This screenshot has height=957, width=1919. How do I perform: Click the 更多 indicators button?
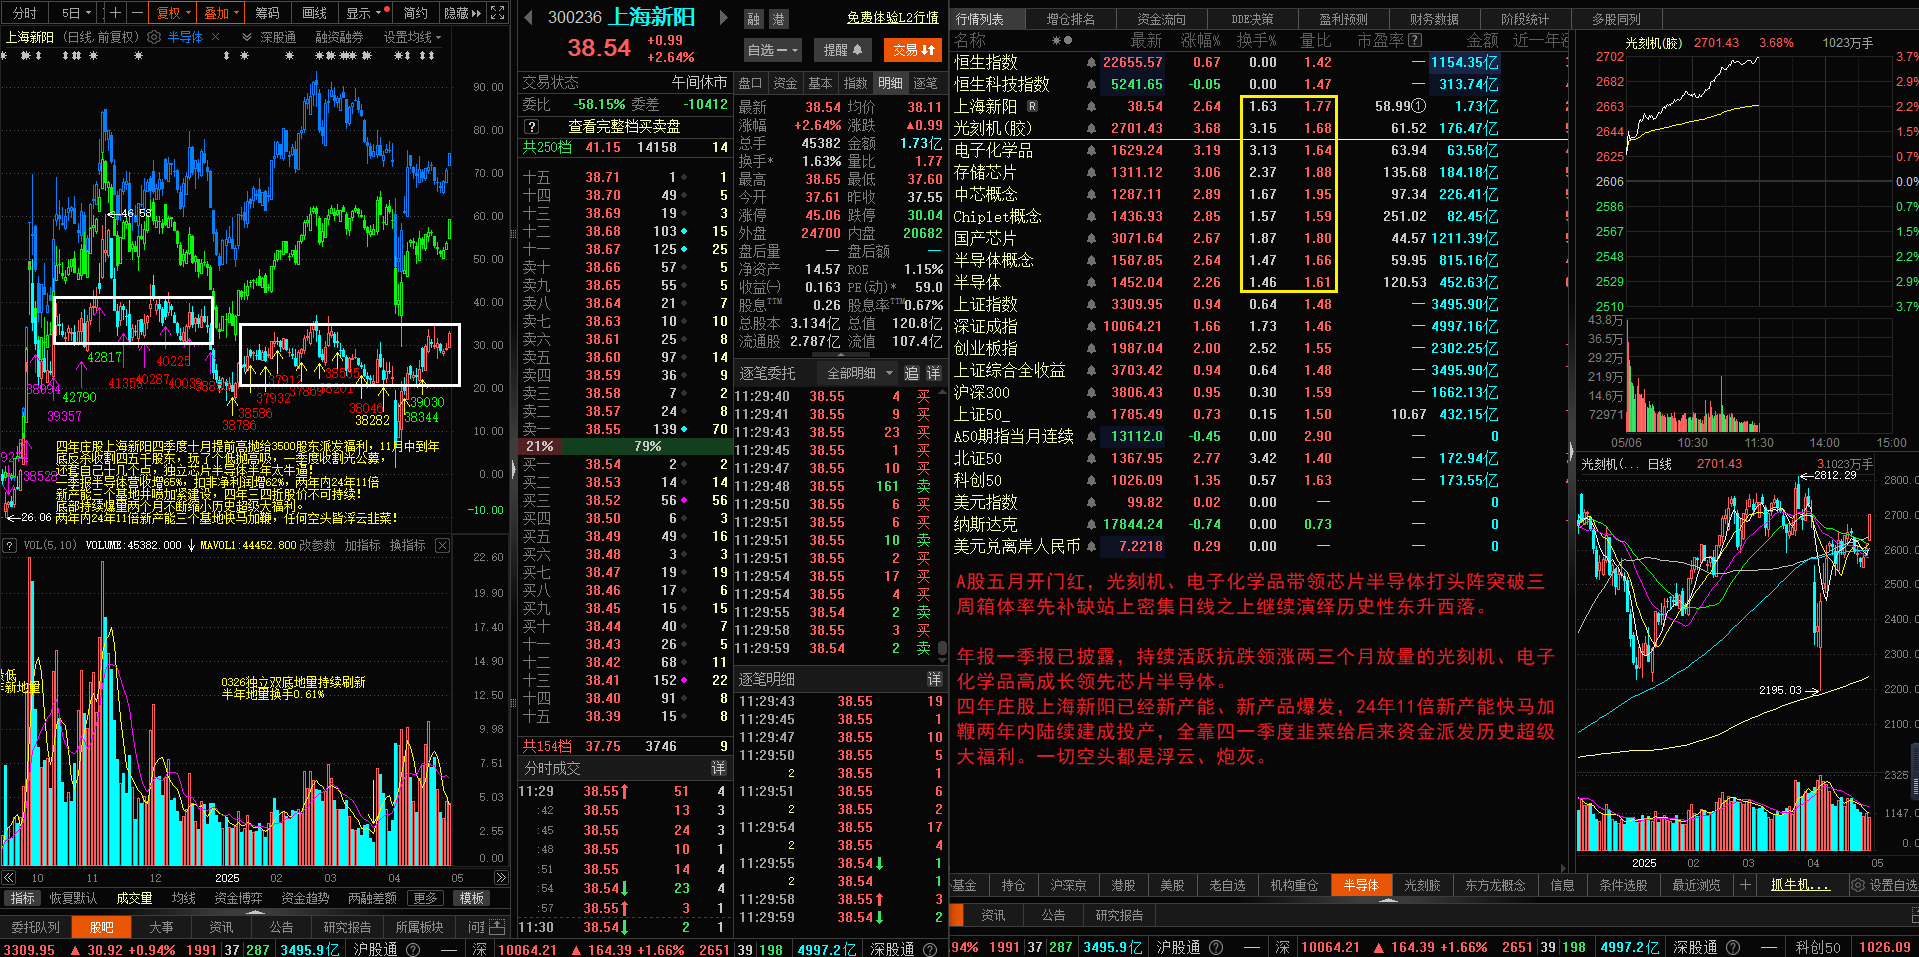pos(426,898)
